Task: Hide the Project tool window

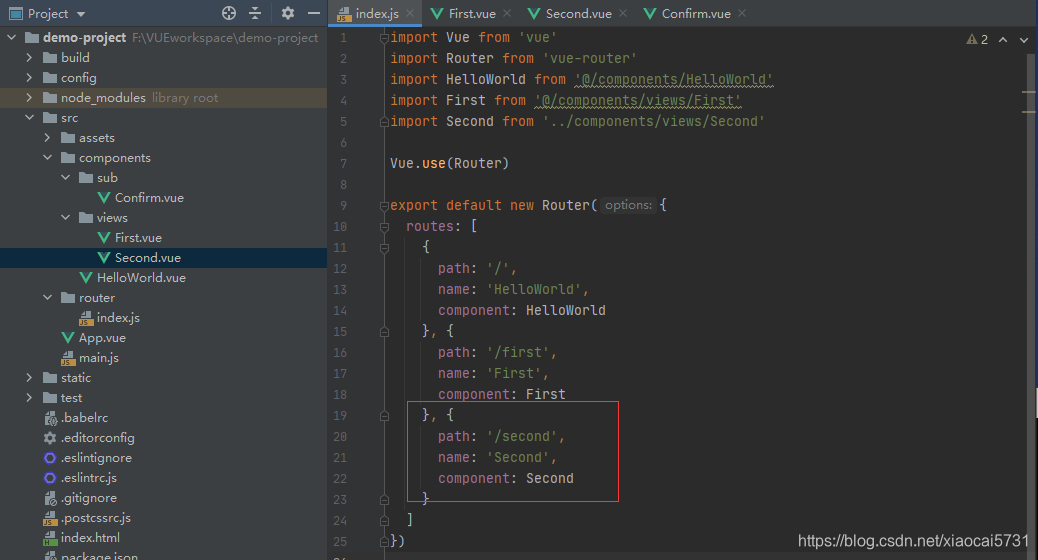Action: coord(314,13)
